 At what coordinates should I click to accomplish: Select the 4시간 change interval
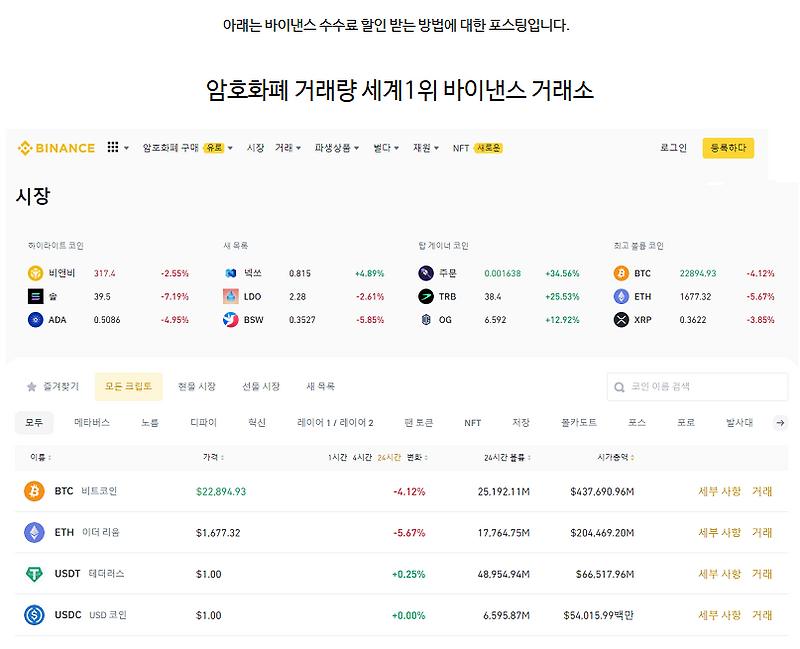[362, 458]
